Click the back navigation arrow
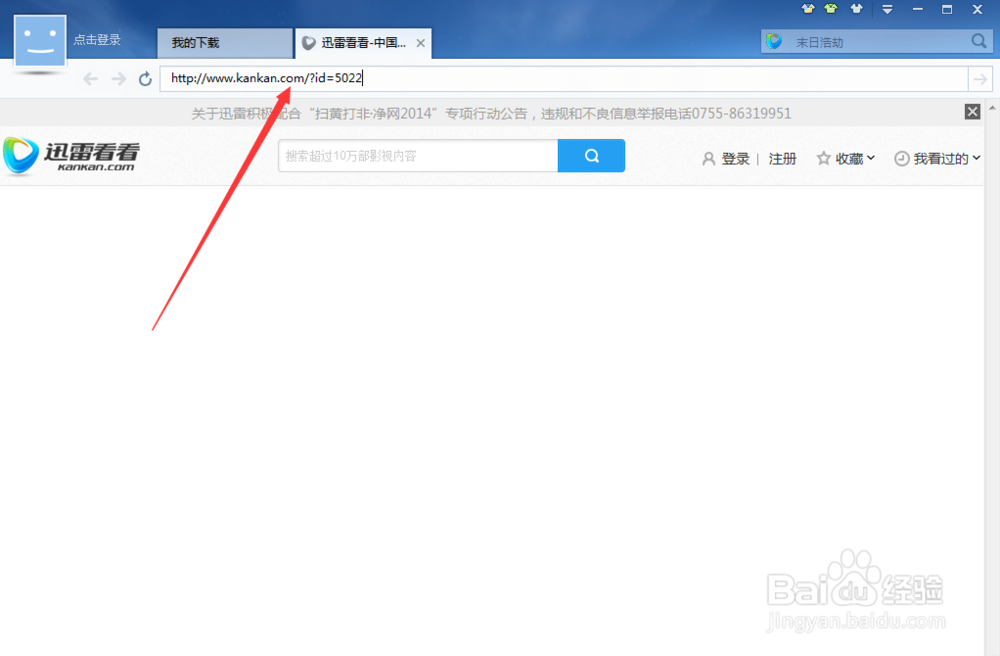Screen dimensions: 1000x656 [89, 77]
